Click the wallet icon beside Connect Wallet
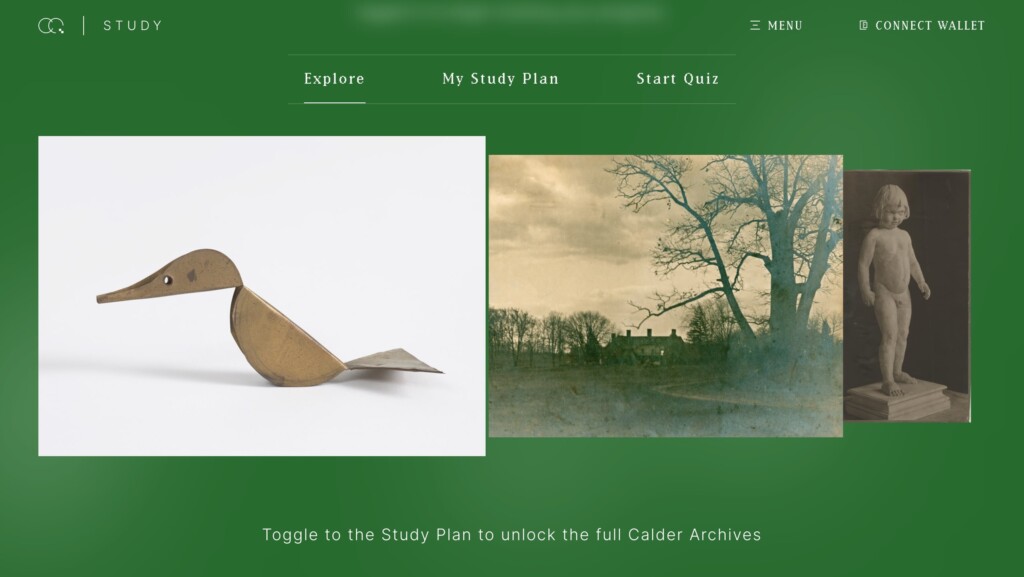The image size is (1024, 577). pos(863,25)
